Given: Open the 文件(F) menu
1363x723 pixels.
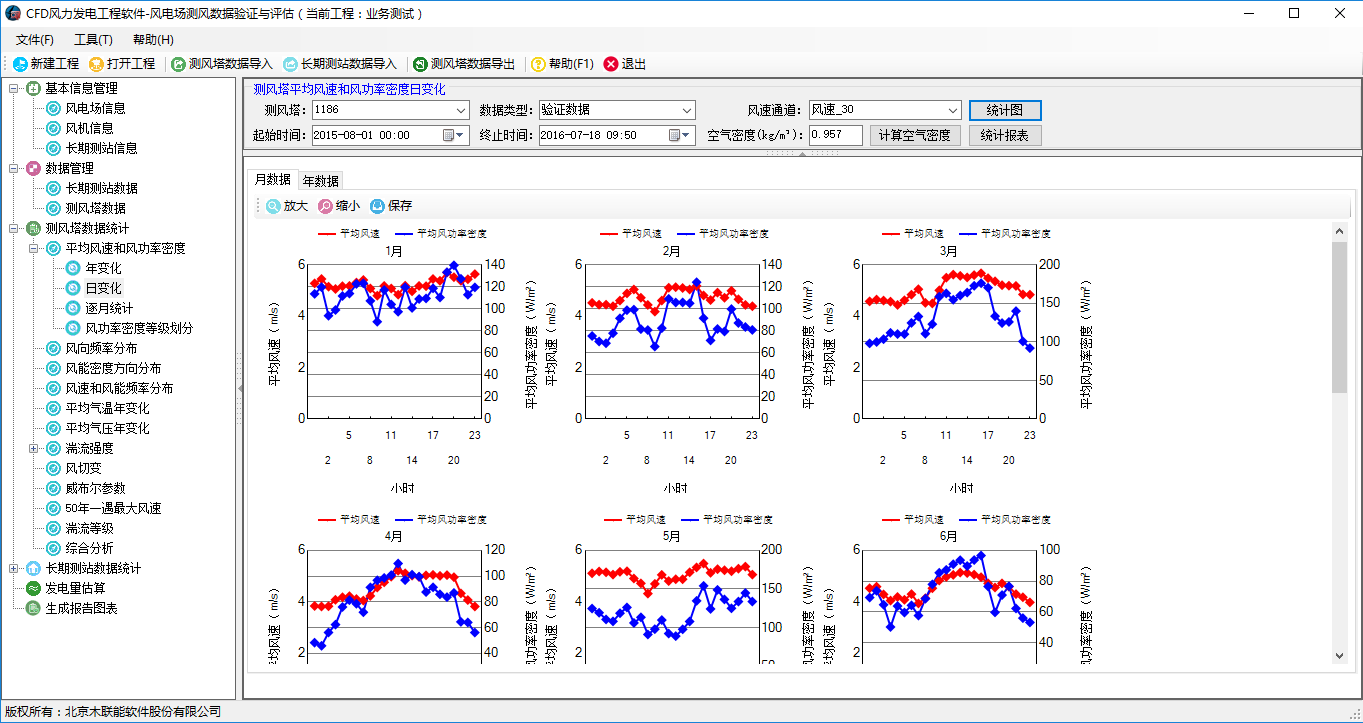Looking at the screenshot, I should click(35, 39).
